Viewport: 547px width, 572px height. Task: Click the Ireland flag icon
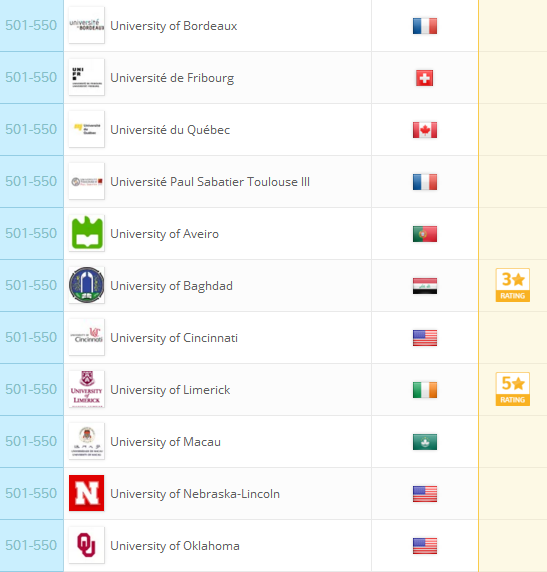425,390
